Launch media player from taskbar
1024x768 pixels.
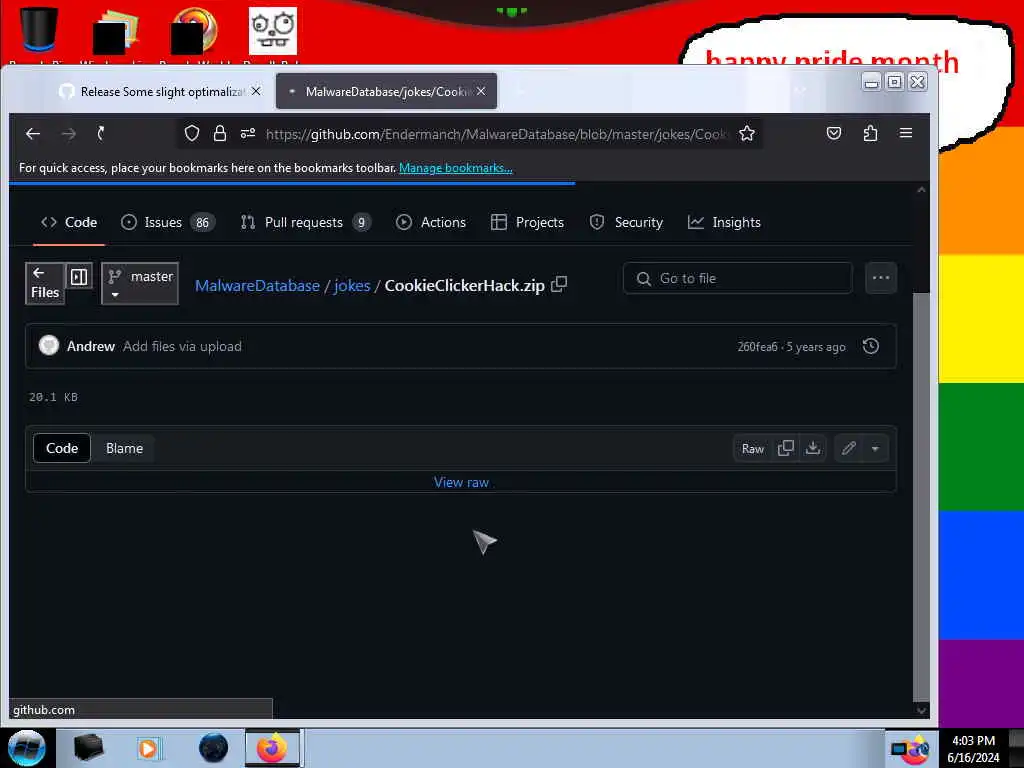pyautogui.click(x=148, y=748)
